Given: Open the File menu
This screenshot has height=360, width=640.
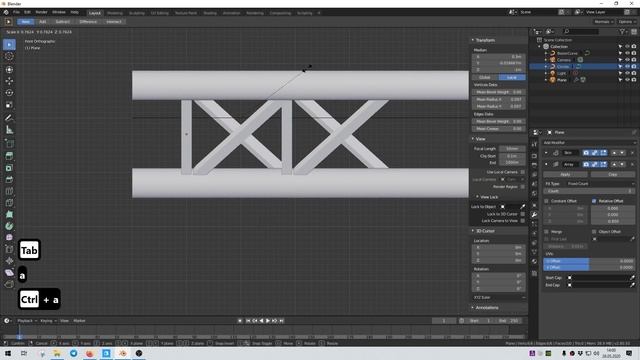Looking at the screenshot, I should click(x=16, y=13).
